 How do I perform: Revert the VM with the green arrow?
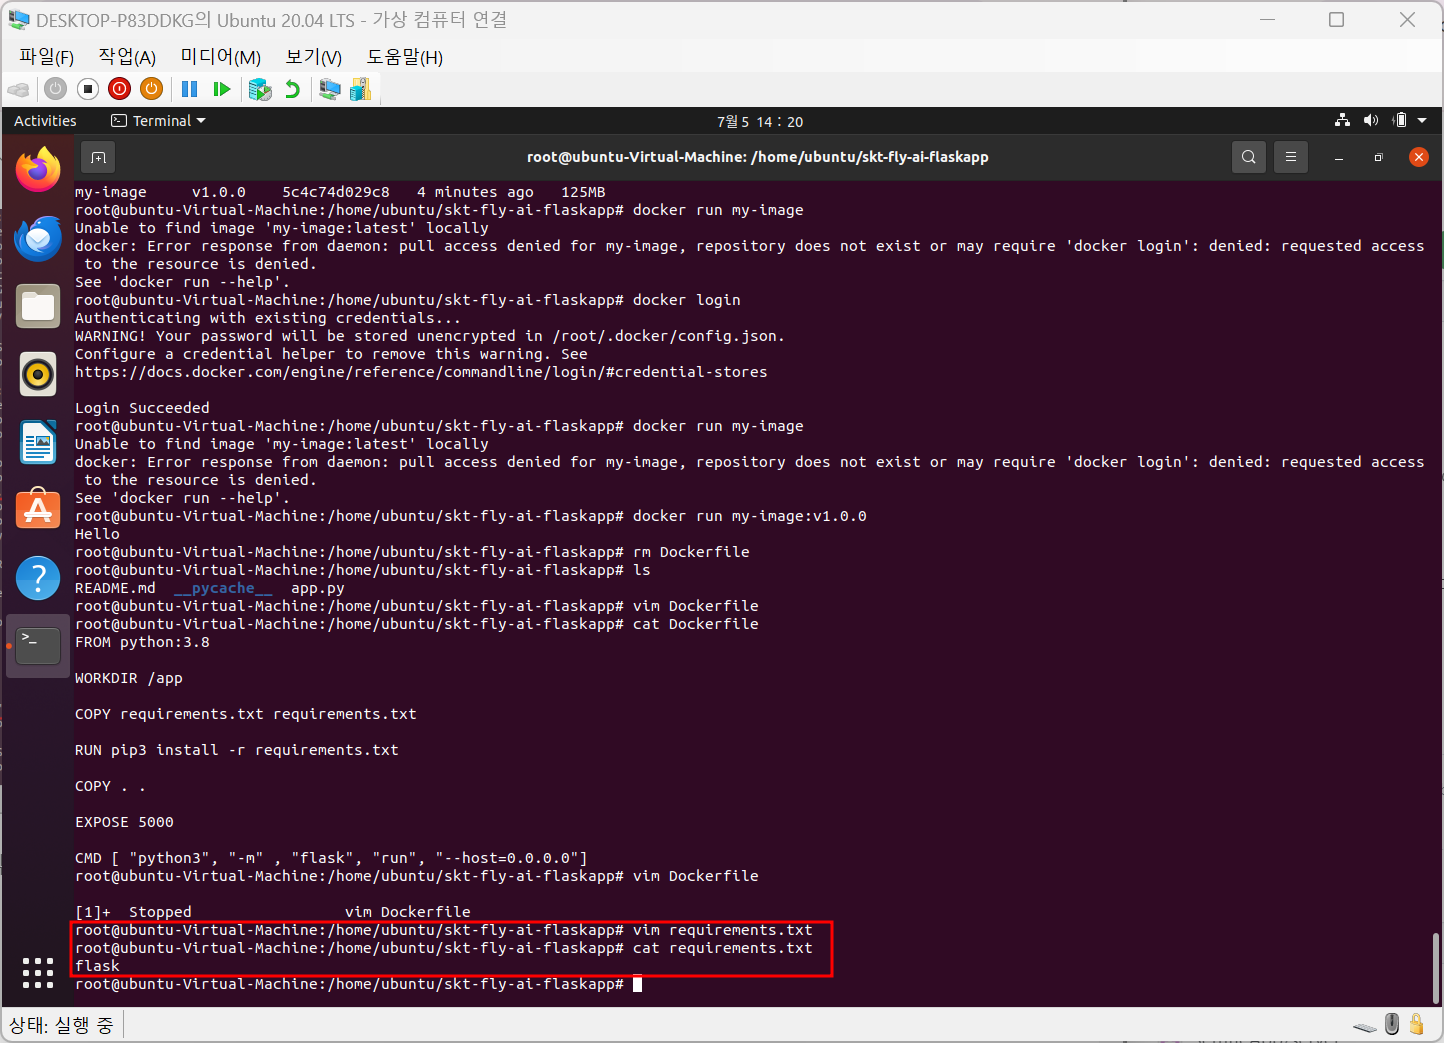(292, 89)
